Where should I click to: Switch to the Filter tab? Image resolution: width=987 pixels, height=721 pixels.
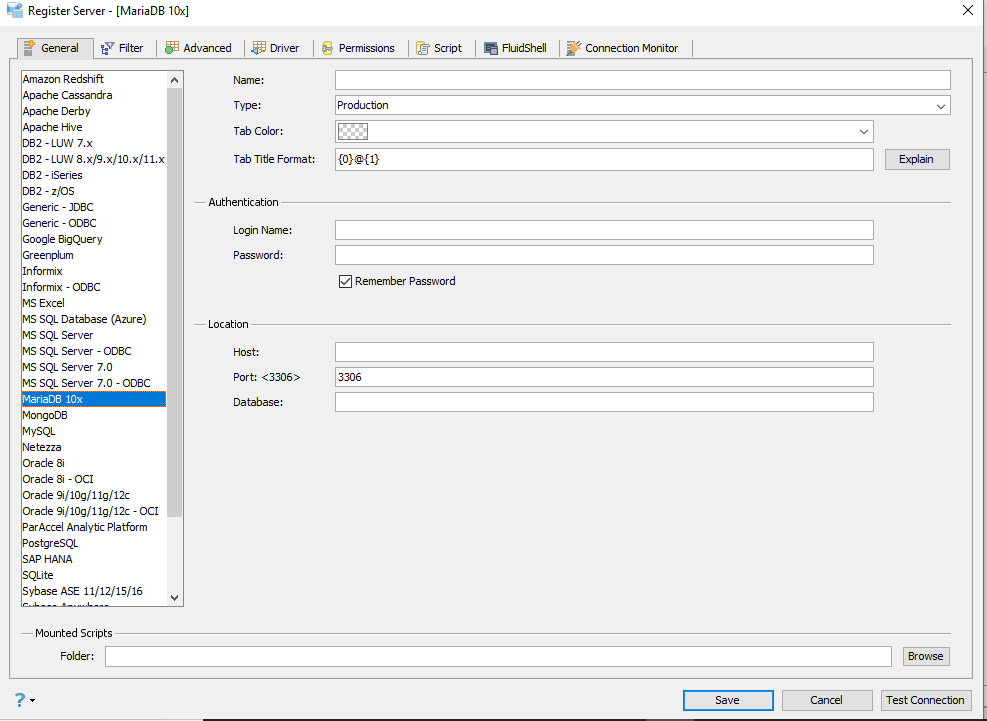(123, 48)
